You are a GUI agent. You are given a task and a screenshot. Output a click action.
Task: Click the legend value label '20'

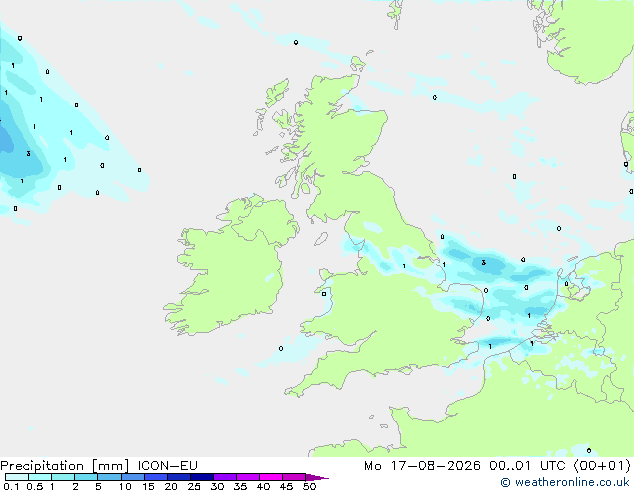(x=171, y=486)
